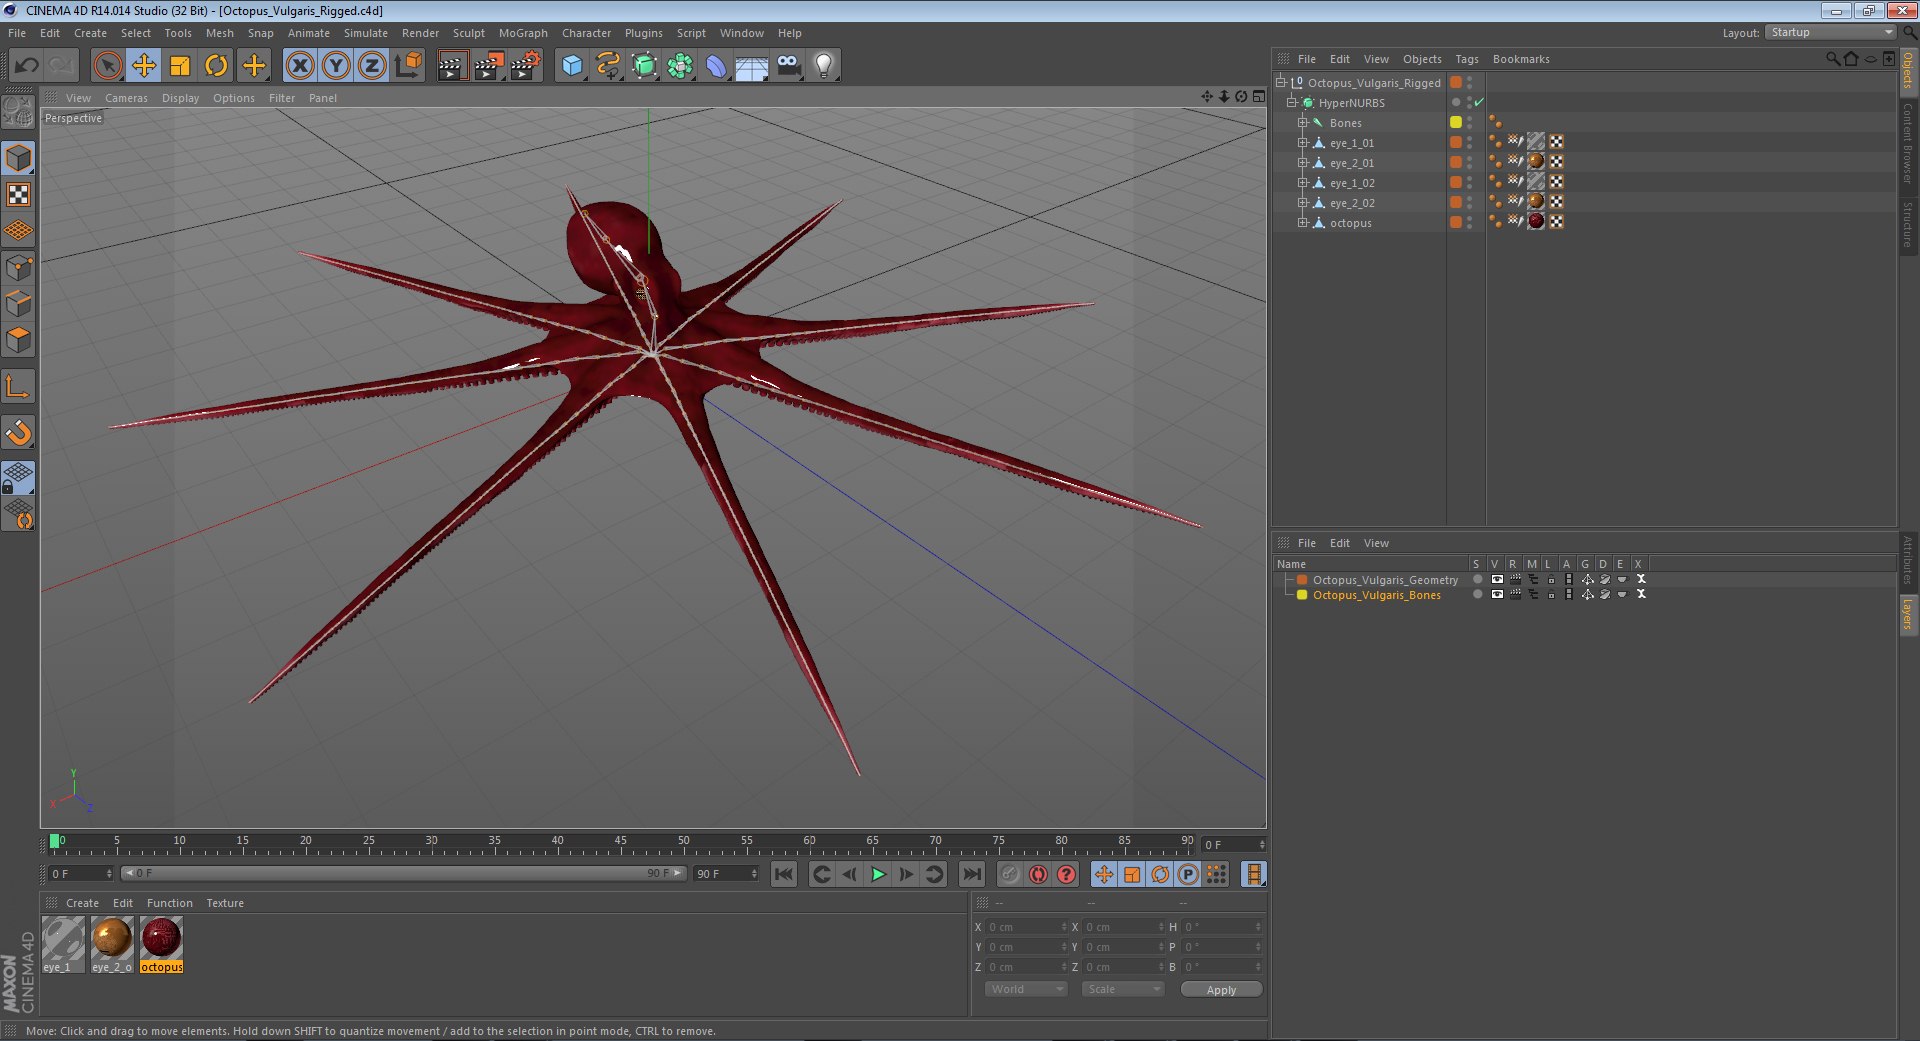Open the Simulate menu

coord(365,33)
